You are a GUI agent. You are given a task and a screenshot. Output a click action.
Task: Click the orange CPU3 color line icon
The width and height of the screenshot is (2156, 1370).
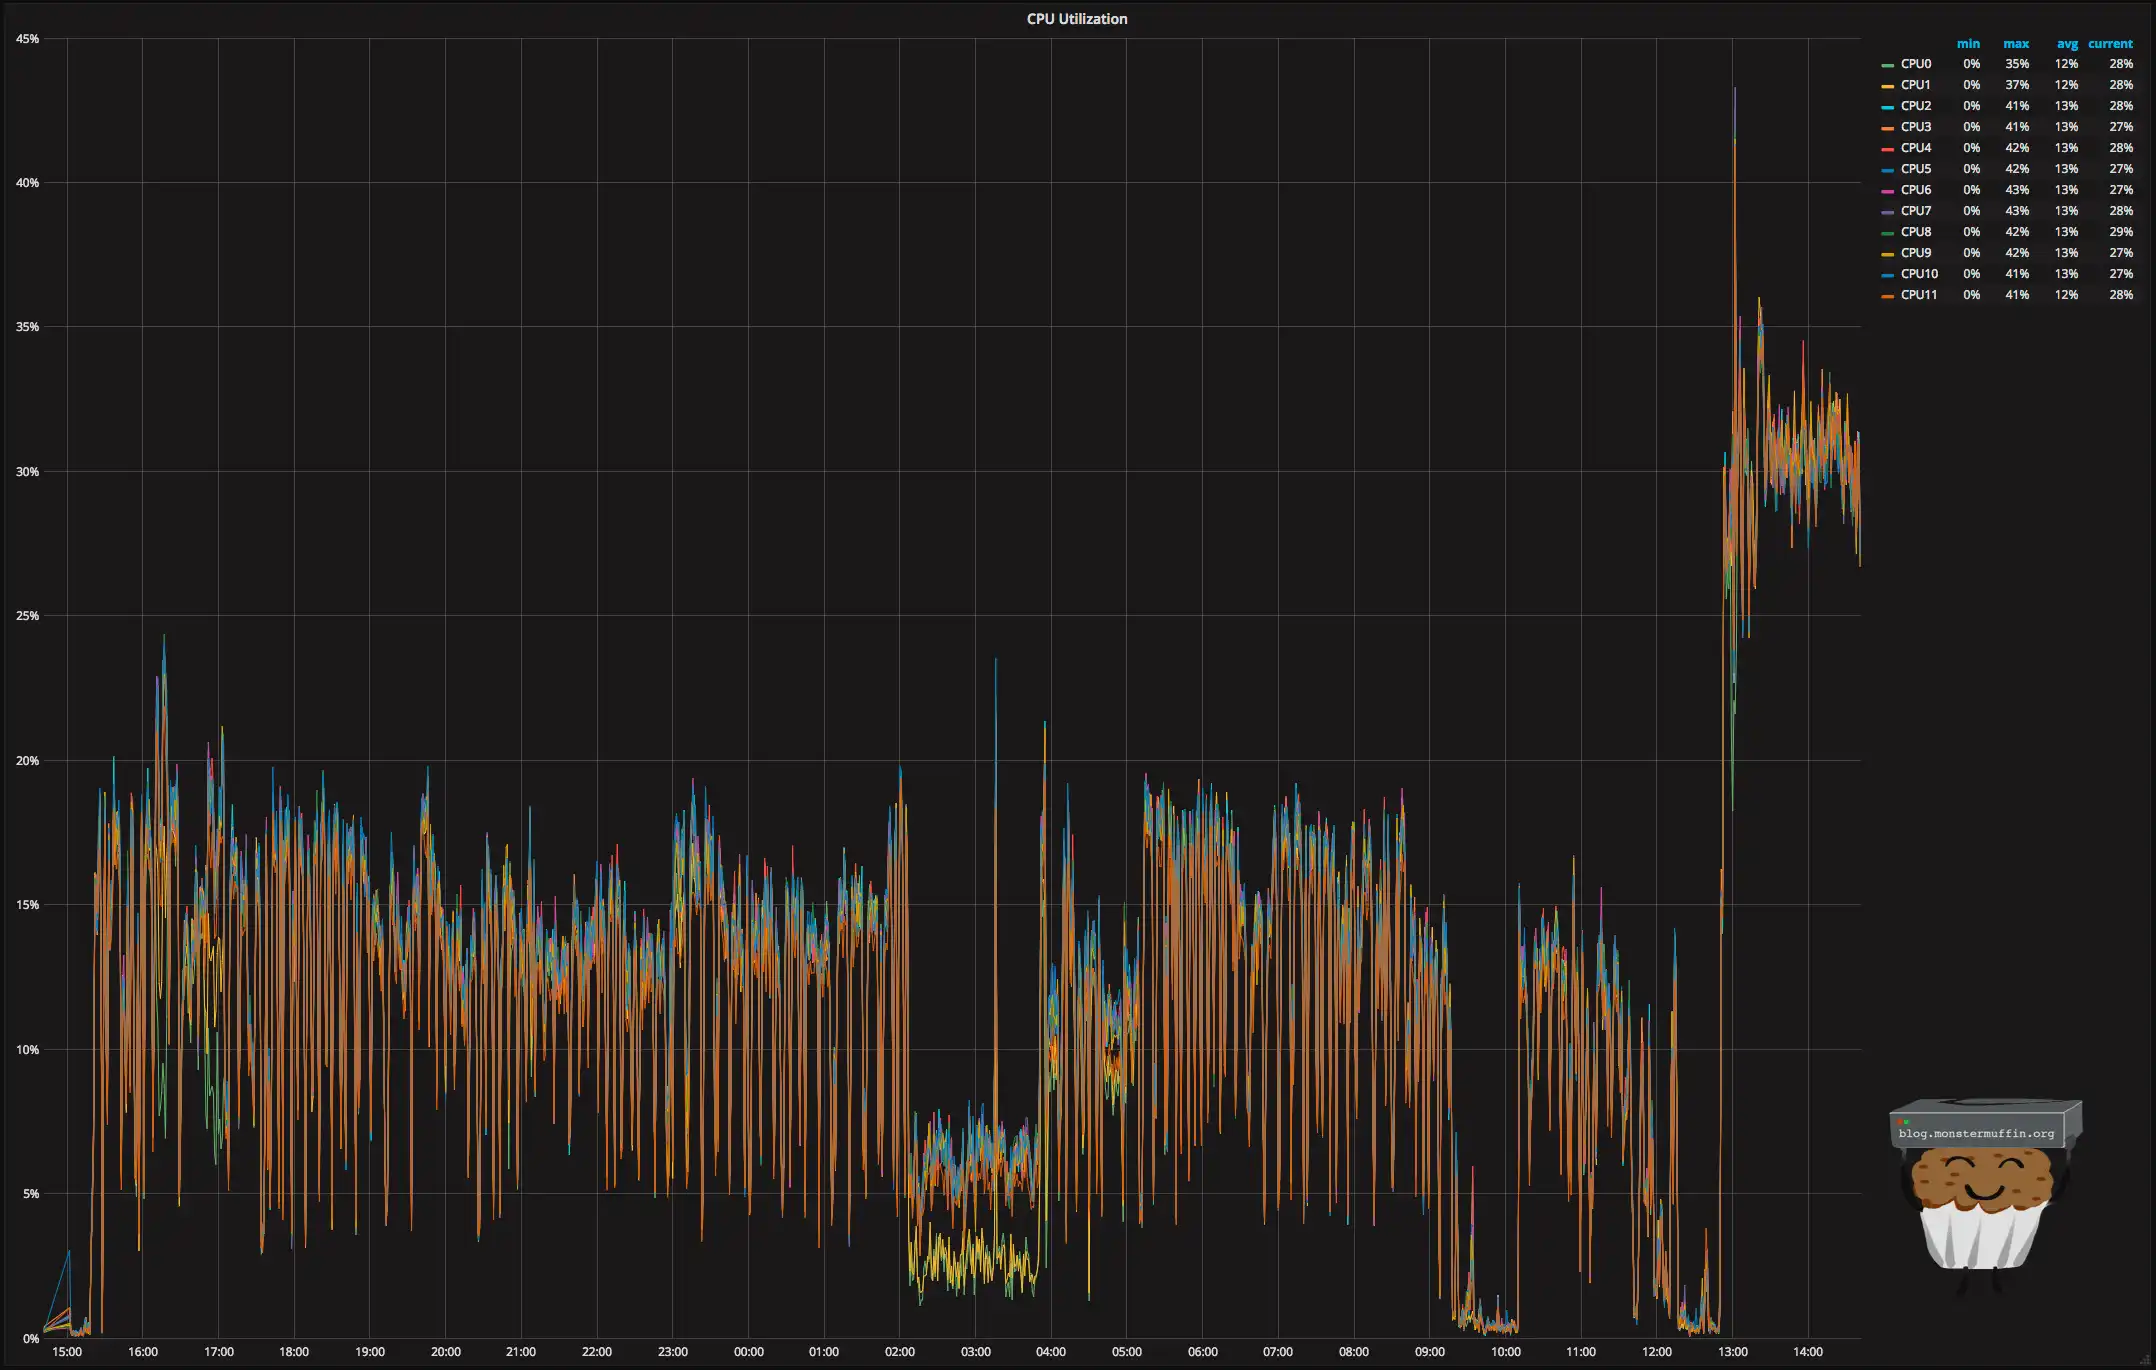[x=1887, y=128]
